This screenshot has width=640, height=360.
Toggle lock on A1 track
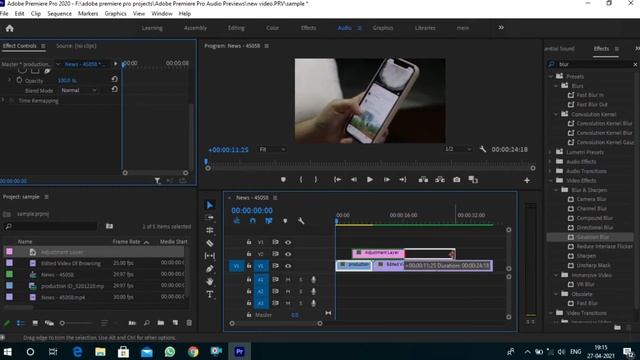pos(249,280)
